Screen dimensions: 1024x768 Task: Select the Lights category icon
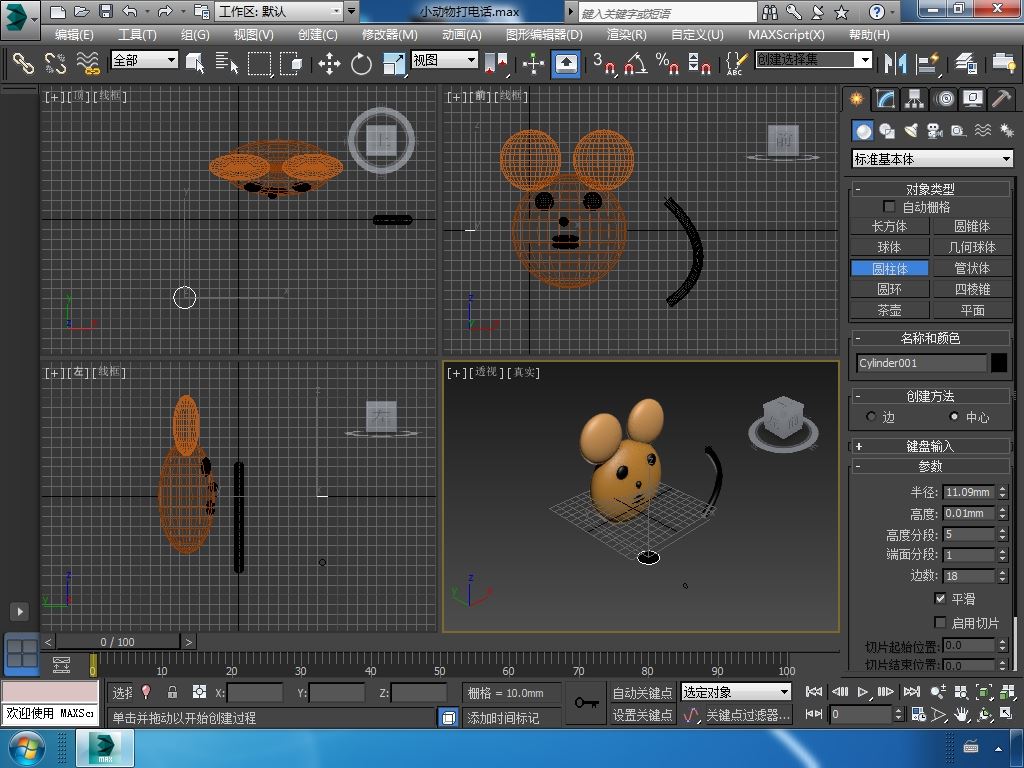pyautogui.click(x=911, y=131)
